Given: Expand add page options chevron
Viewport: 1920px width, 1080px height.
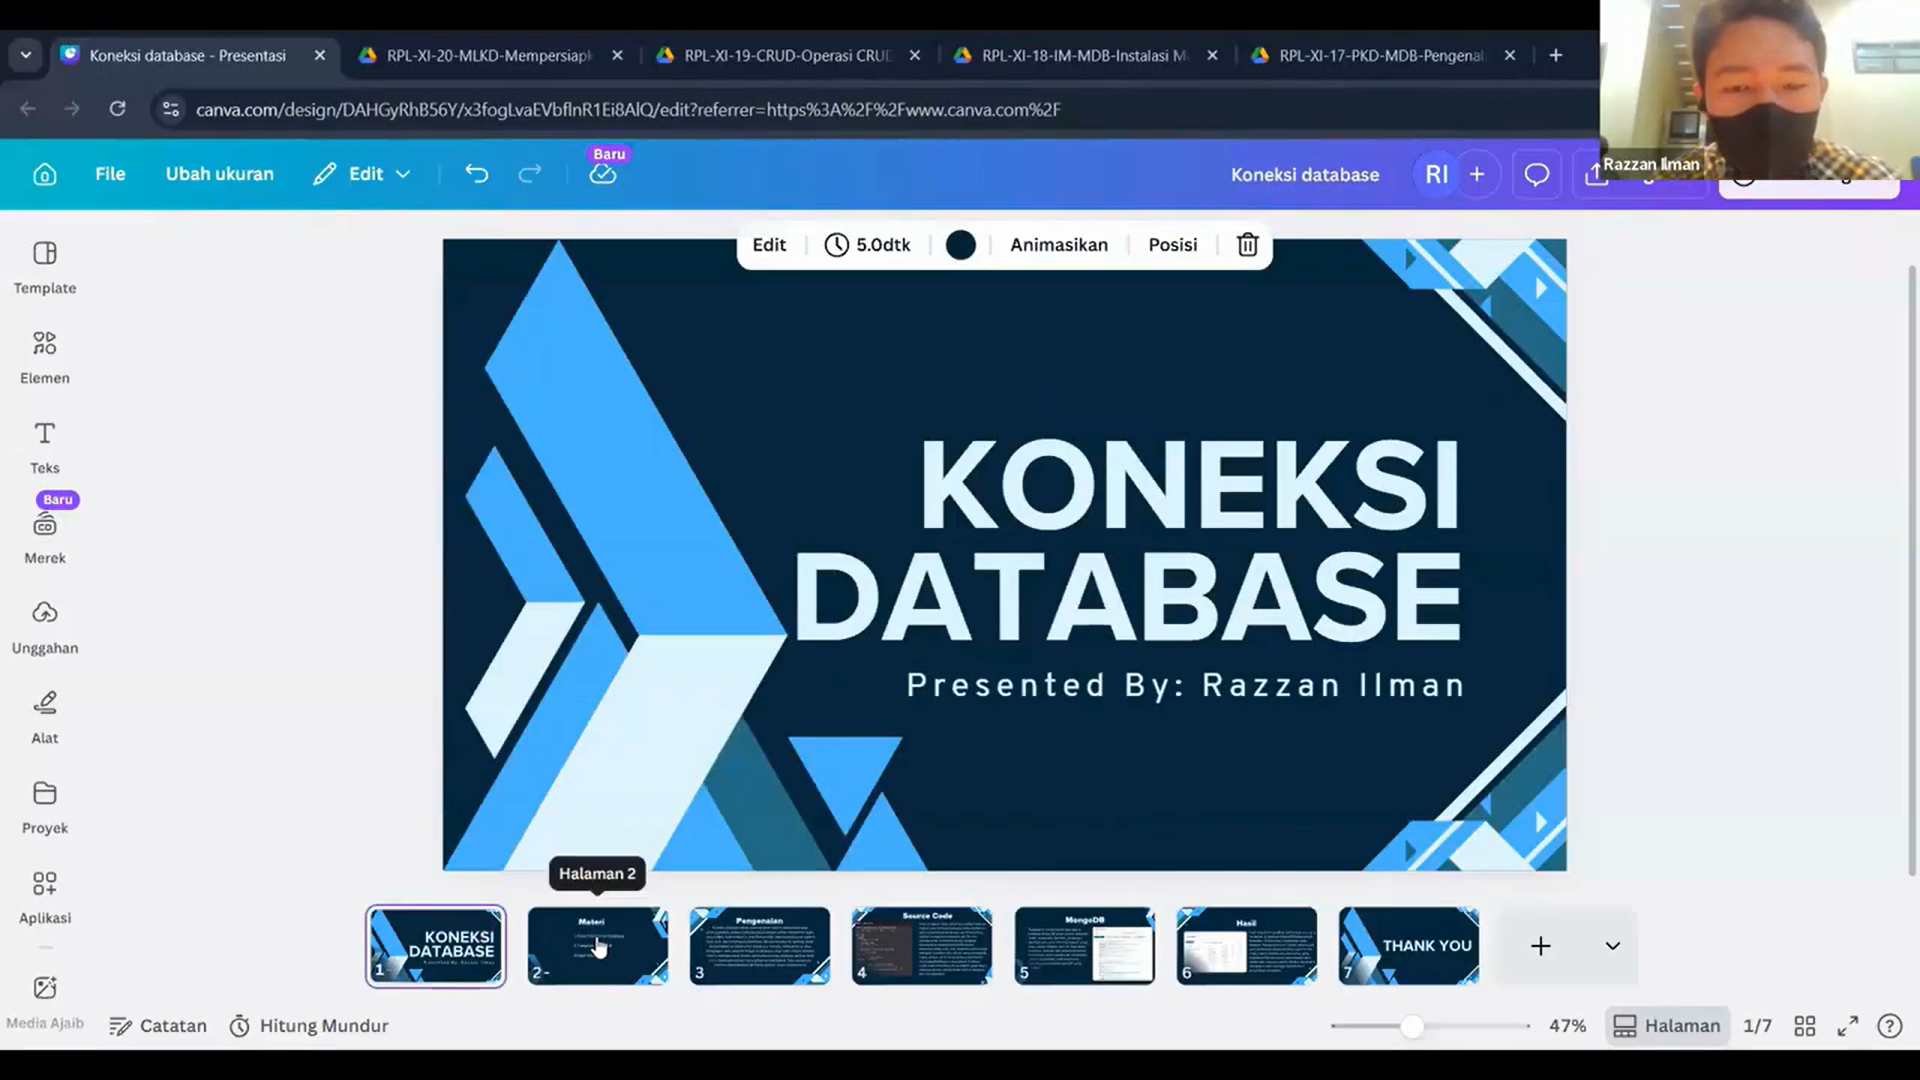Looking at the screenshot, I should point(1612,946).
